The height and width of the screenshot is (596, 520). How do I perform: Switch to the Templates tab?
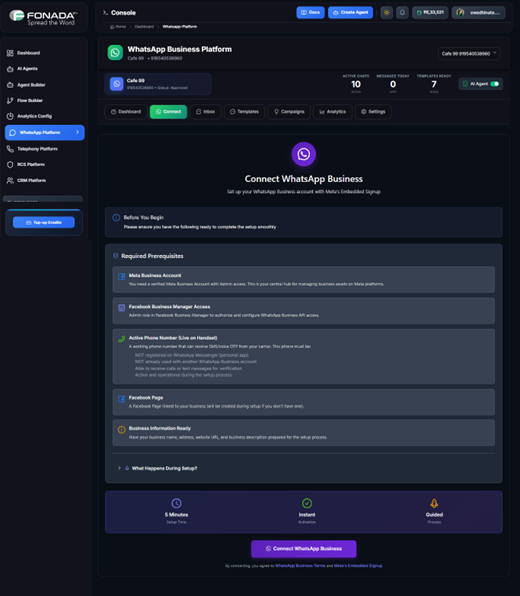244,112
